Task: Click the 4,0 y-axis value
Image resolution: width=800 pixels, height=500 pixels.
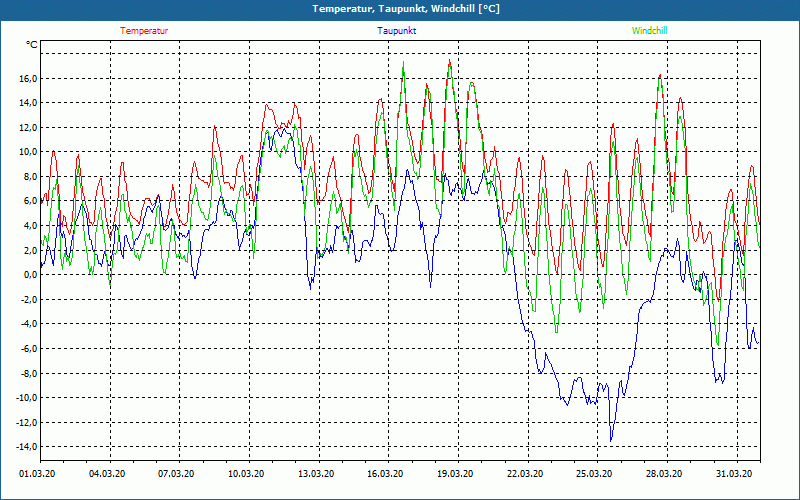Action: point(30,226)
